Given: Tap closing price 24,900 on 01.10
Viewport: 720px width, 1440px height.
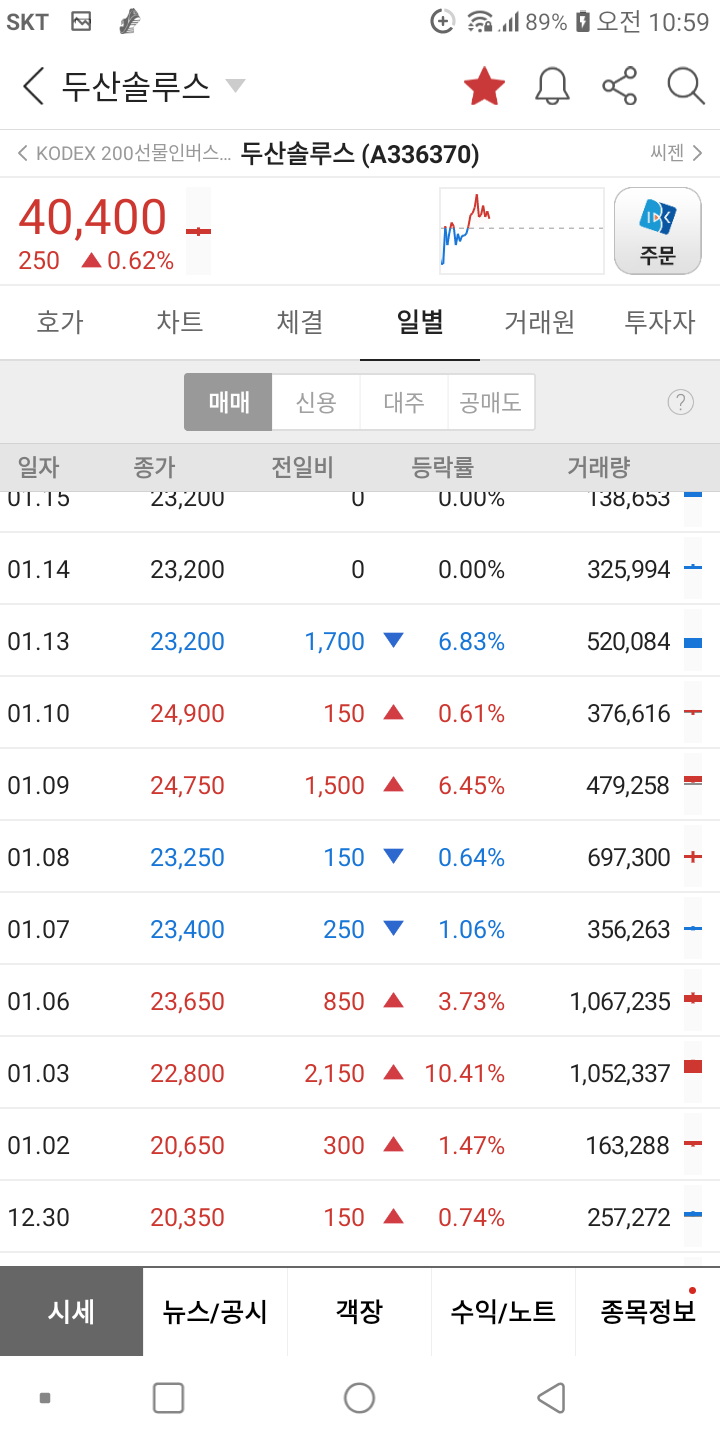Looking at the screenshot, I should [188, 713].
